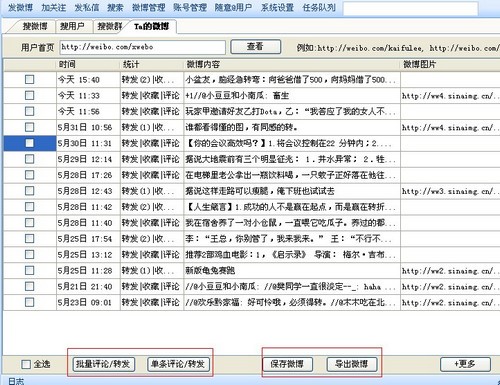Viewport: 500px width, 385px height.
Task: Check the 5月31日 10:56 row checkbox
Action: [30, 127]
